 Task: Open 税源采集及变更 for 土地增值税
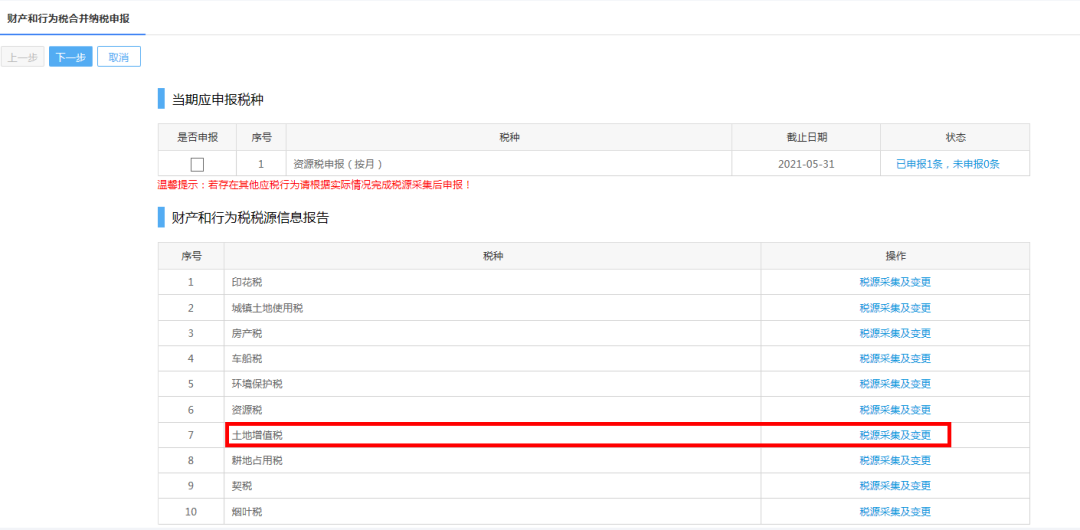tap(895, 435)
